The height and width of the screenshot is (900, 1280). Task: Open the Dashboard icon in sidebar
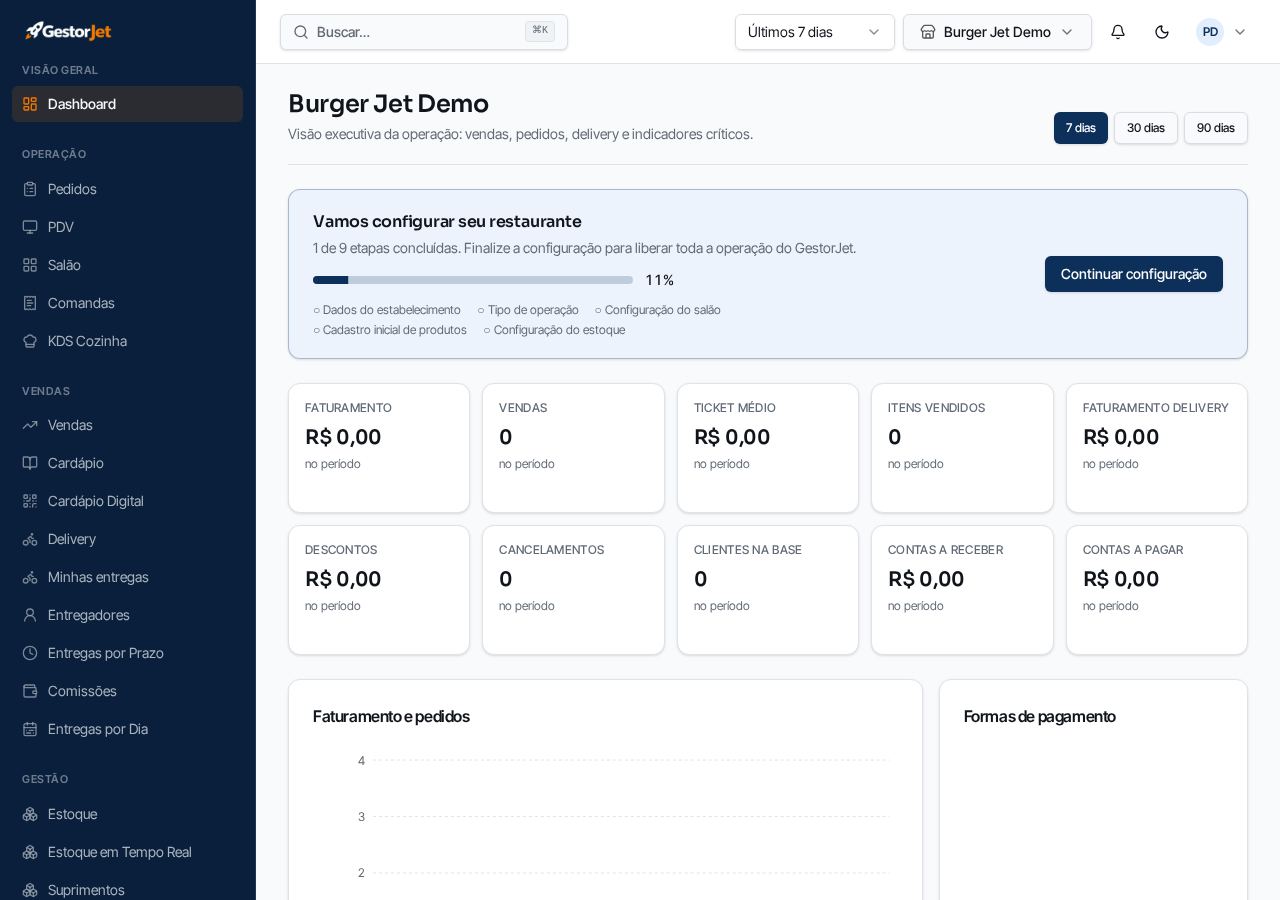[x=30, y=104]
